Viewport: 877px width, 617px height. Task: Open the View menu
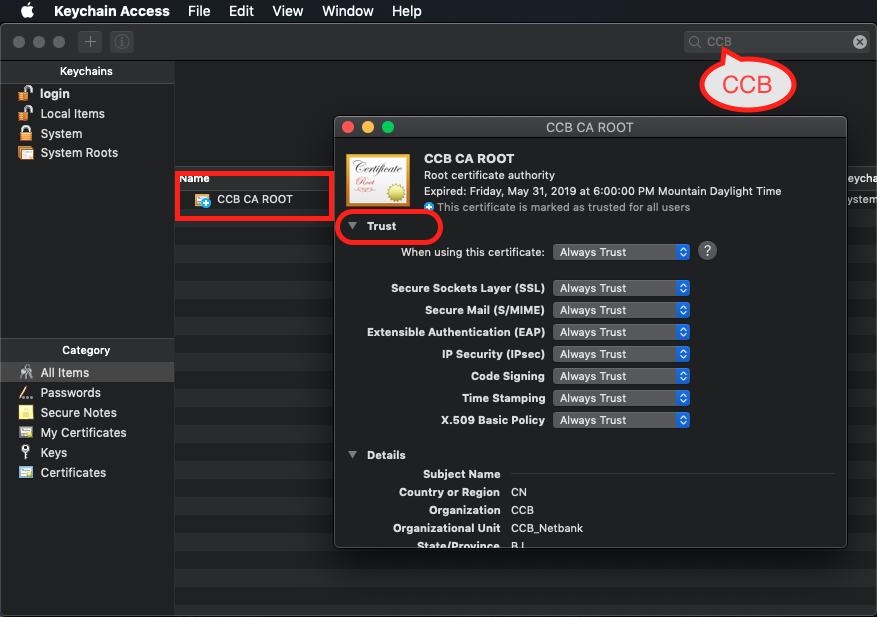click(x=287, y=11)
